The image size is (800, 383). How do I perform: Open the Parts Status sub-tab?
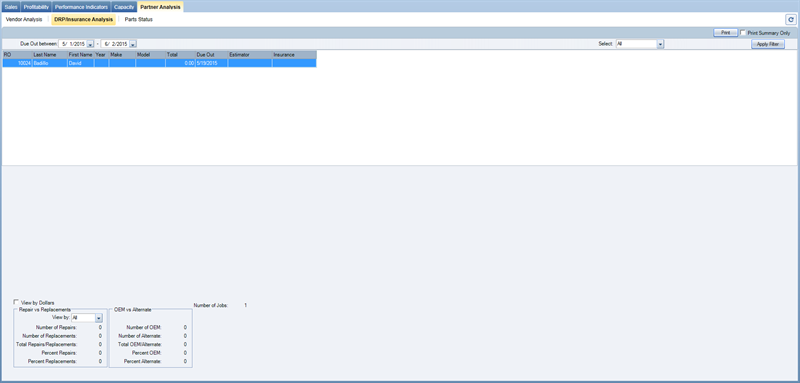pos(139,19)
